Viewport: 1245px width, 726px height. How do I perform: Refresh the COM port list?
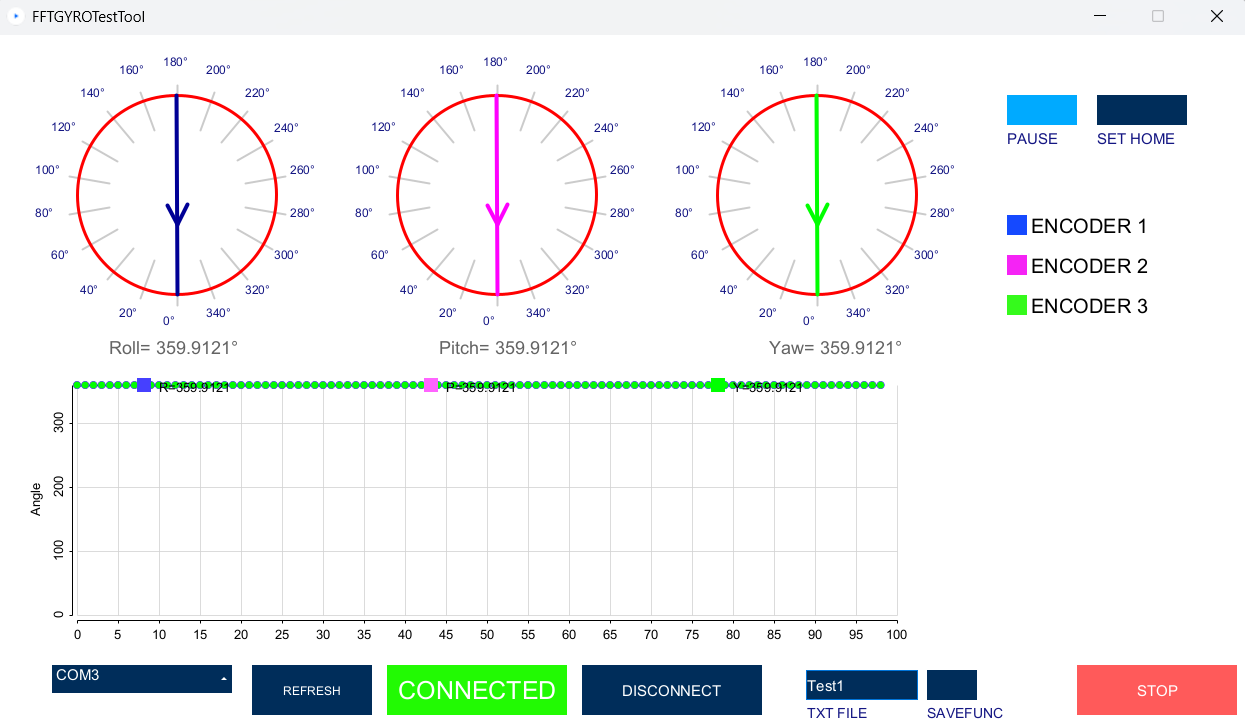[x=311, y=690]
